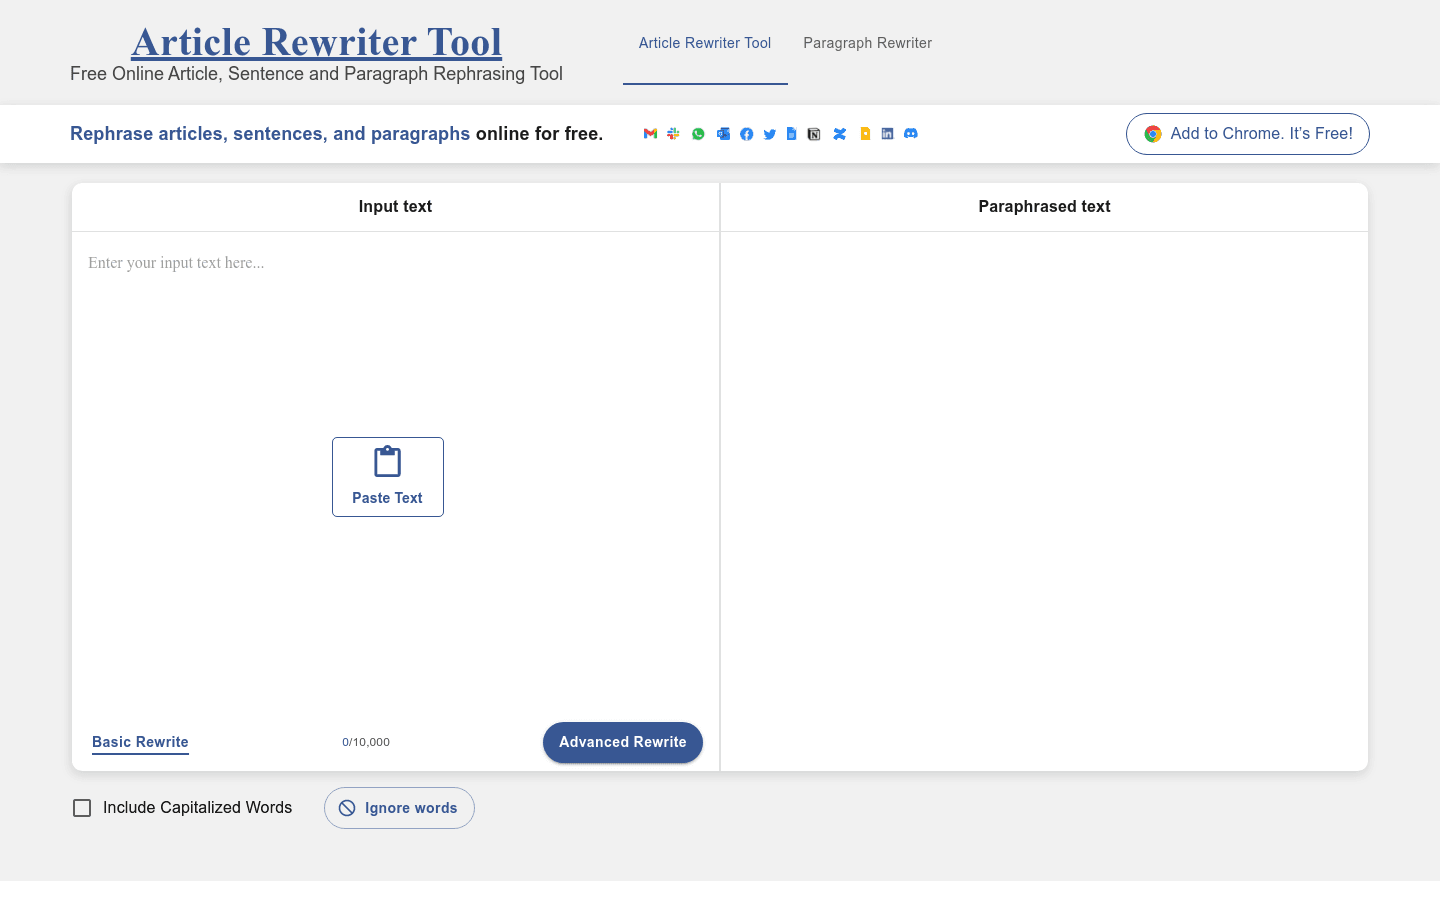Select the Outlook icon in the banner
Screen dimensions: 1440x900
(x=723, y=133)
